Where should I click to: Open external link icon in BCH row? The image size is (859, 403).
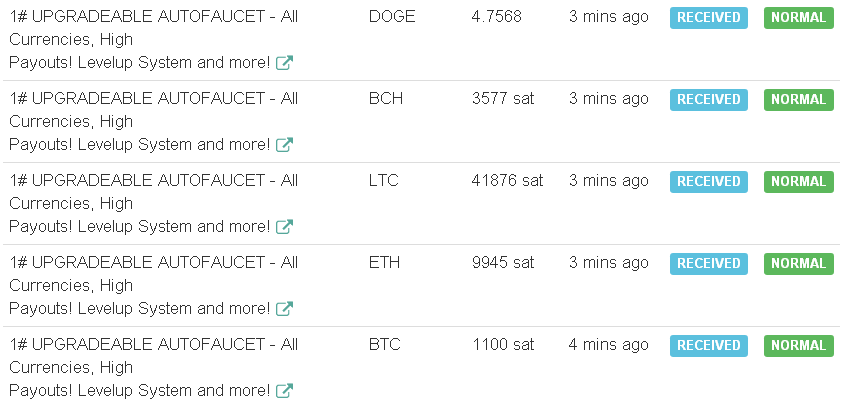[284, 145]
